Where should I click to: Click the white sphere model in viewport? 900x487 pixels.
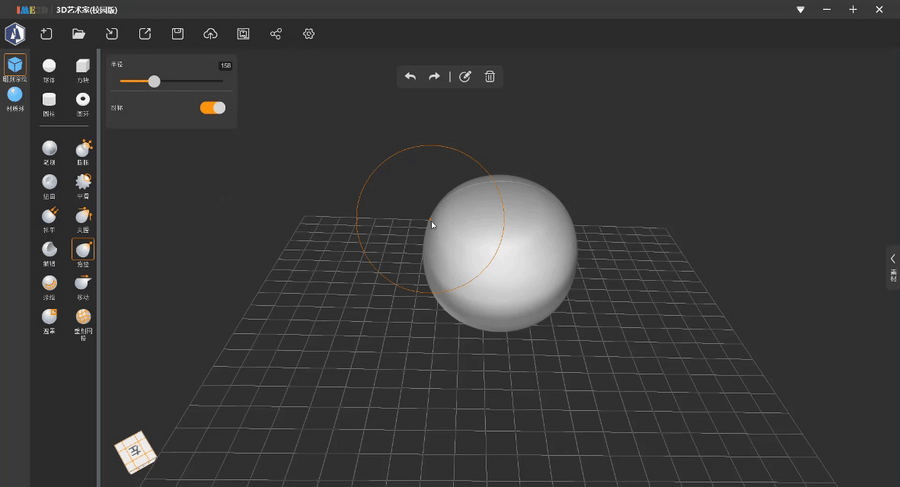point(500,253)
